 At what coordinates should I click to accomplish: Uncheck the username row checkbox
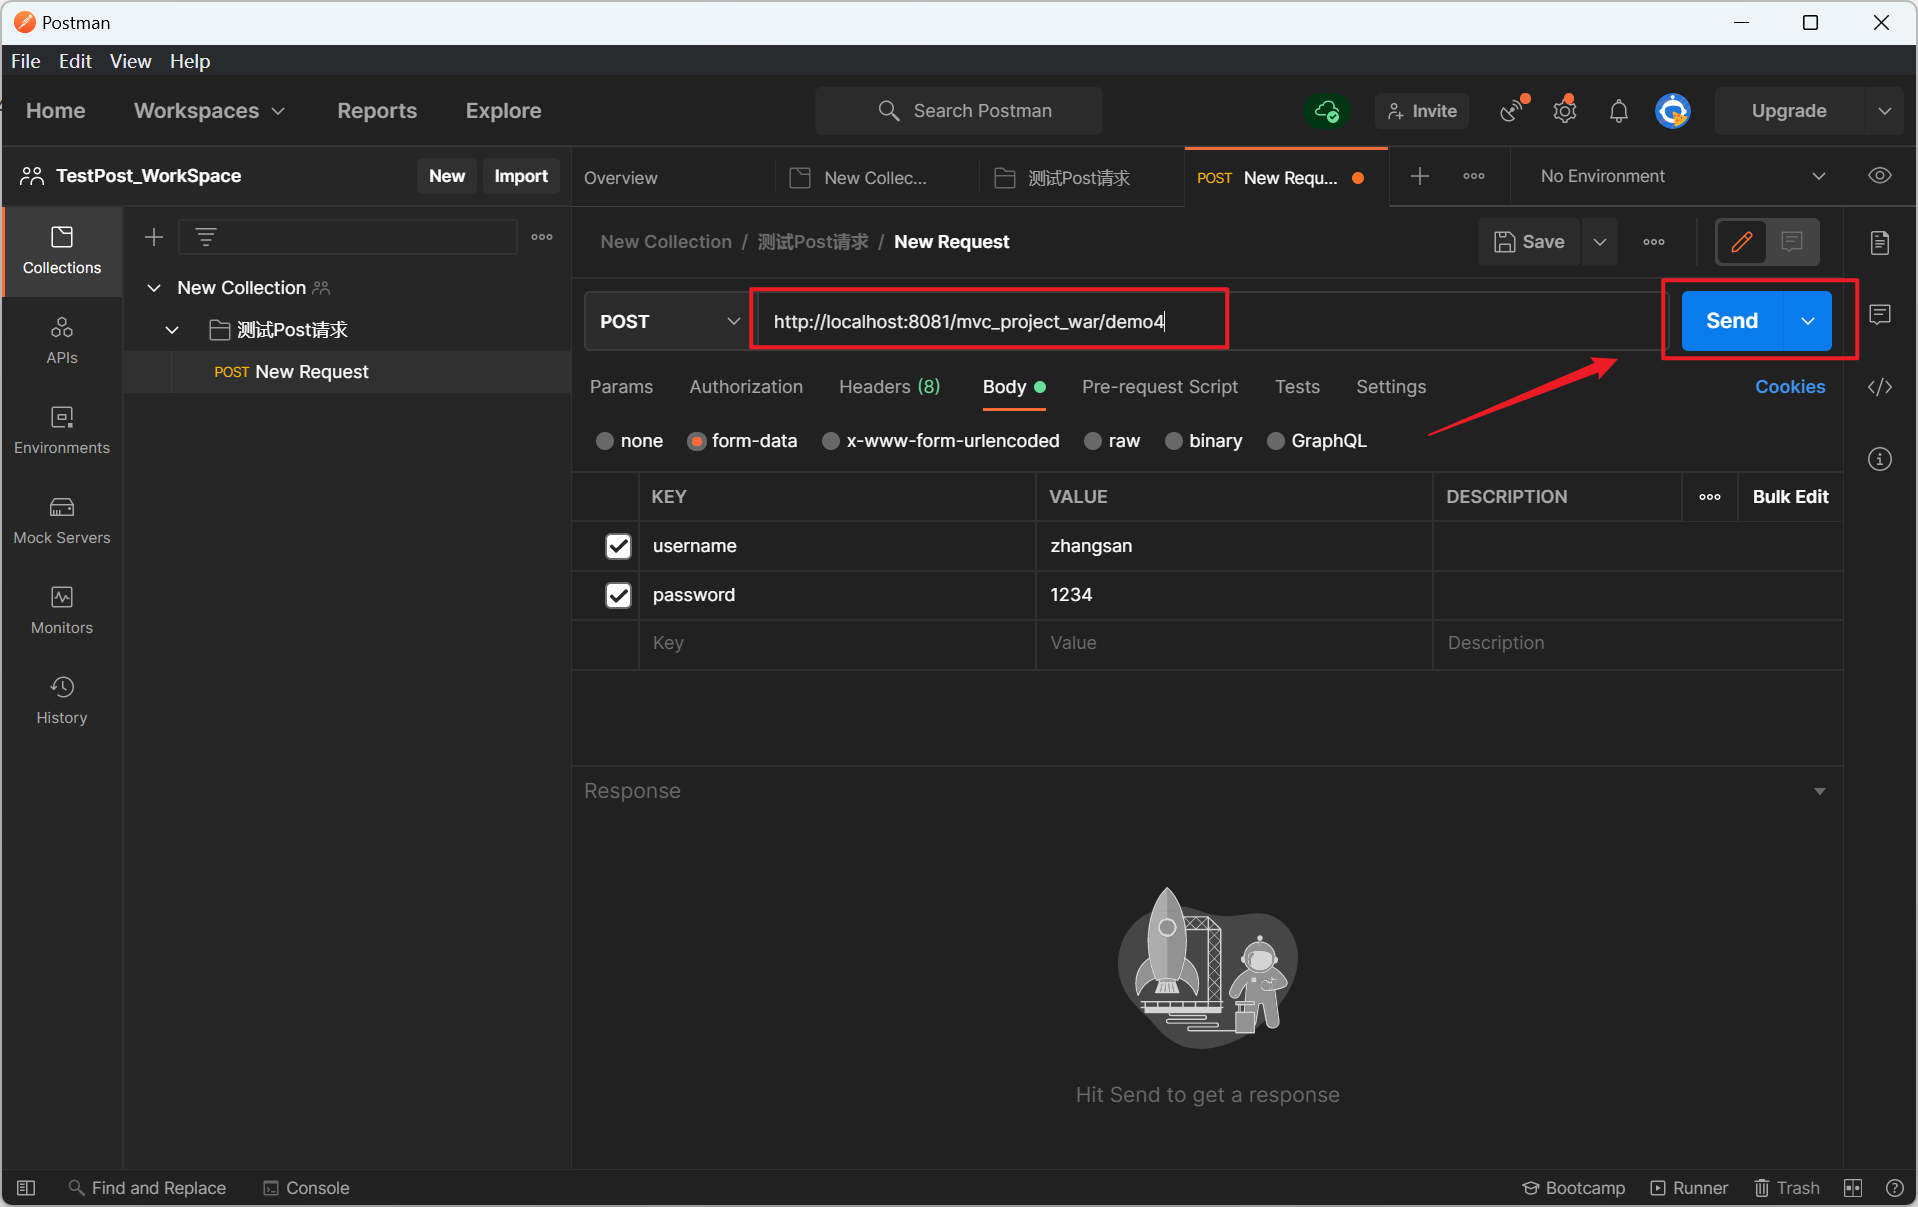[x=618, y=546]
